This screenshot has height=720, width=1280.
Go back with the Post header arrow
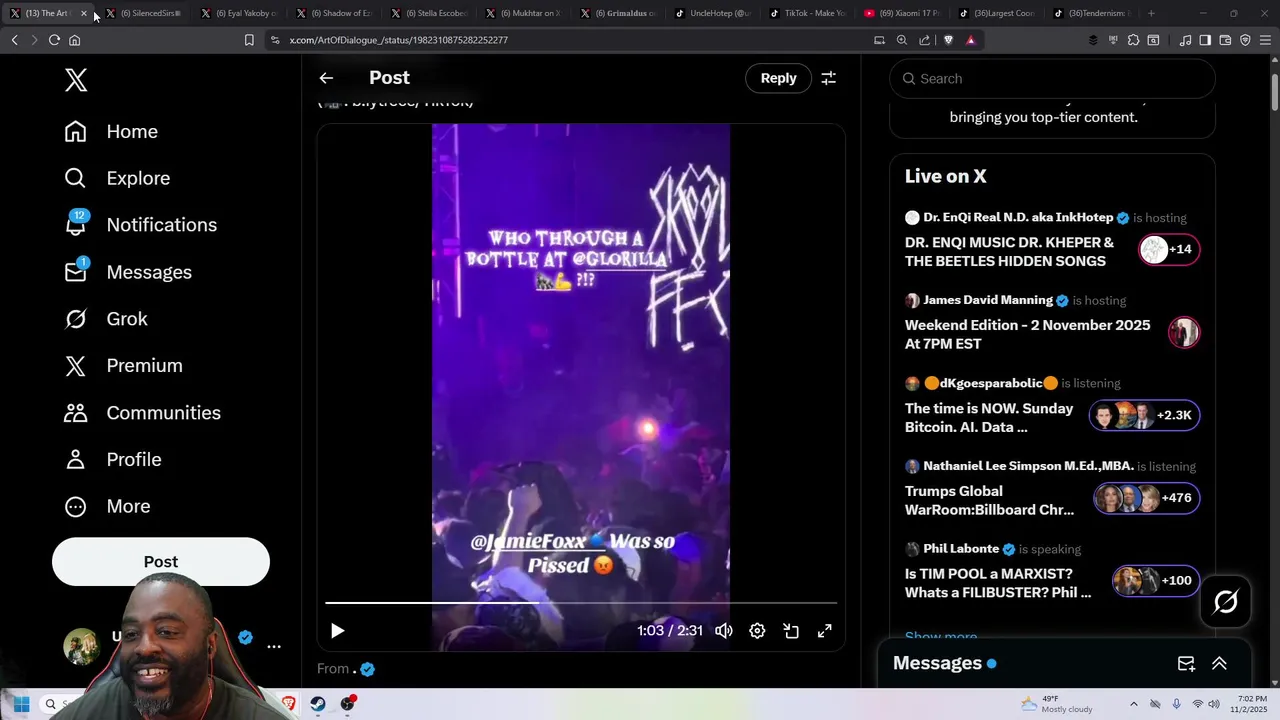pos(326,78)
